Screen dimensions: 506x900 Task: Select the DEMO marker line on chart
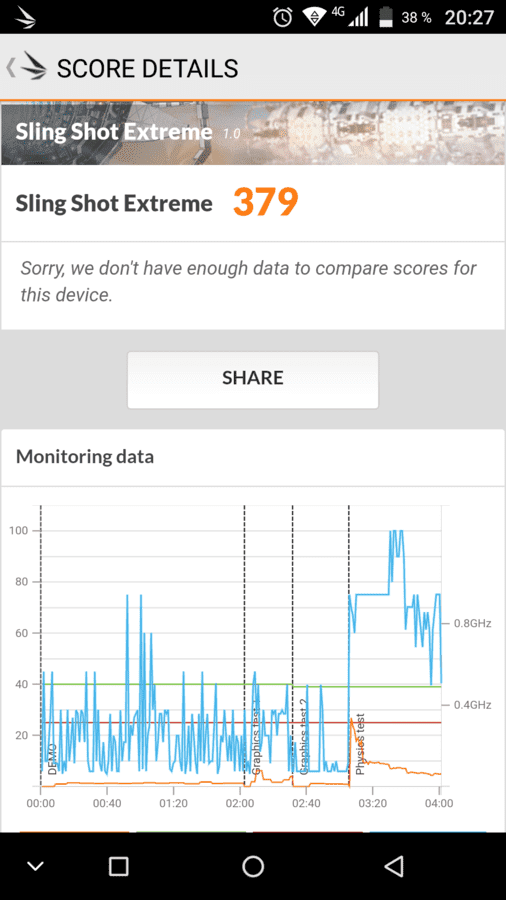pyautogui.click(x=41, y=646)
